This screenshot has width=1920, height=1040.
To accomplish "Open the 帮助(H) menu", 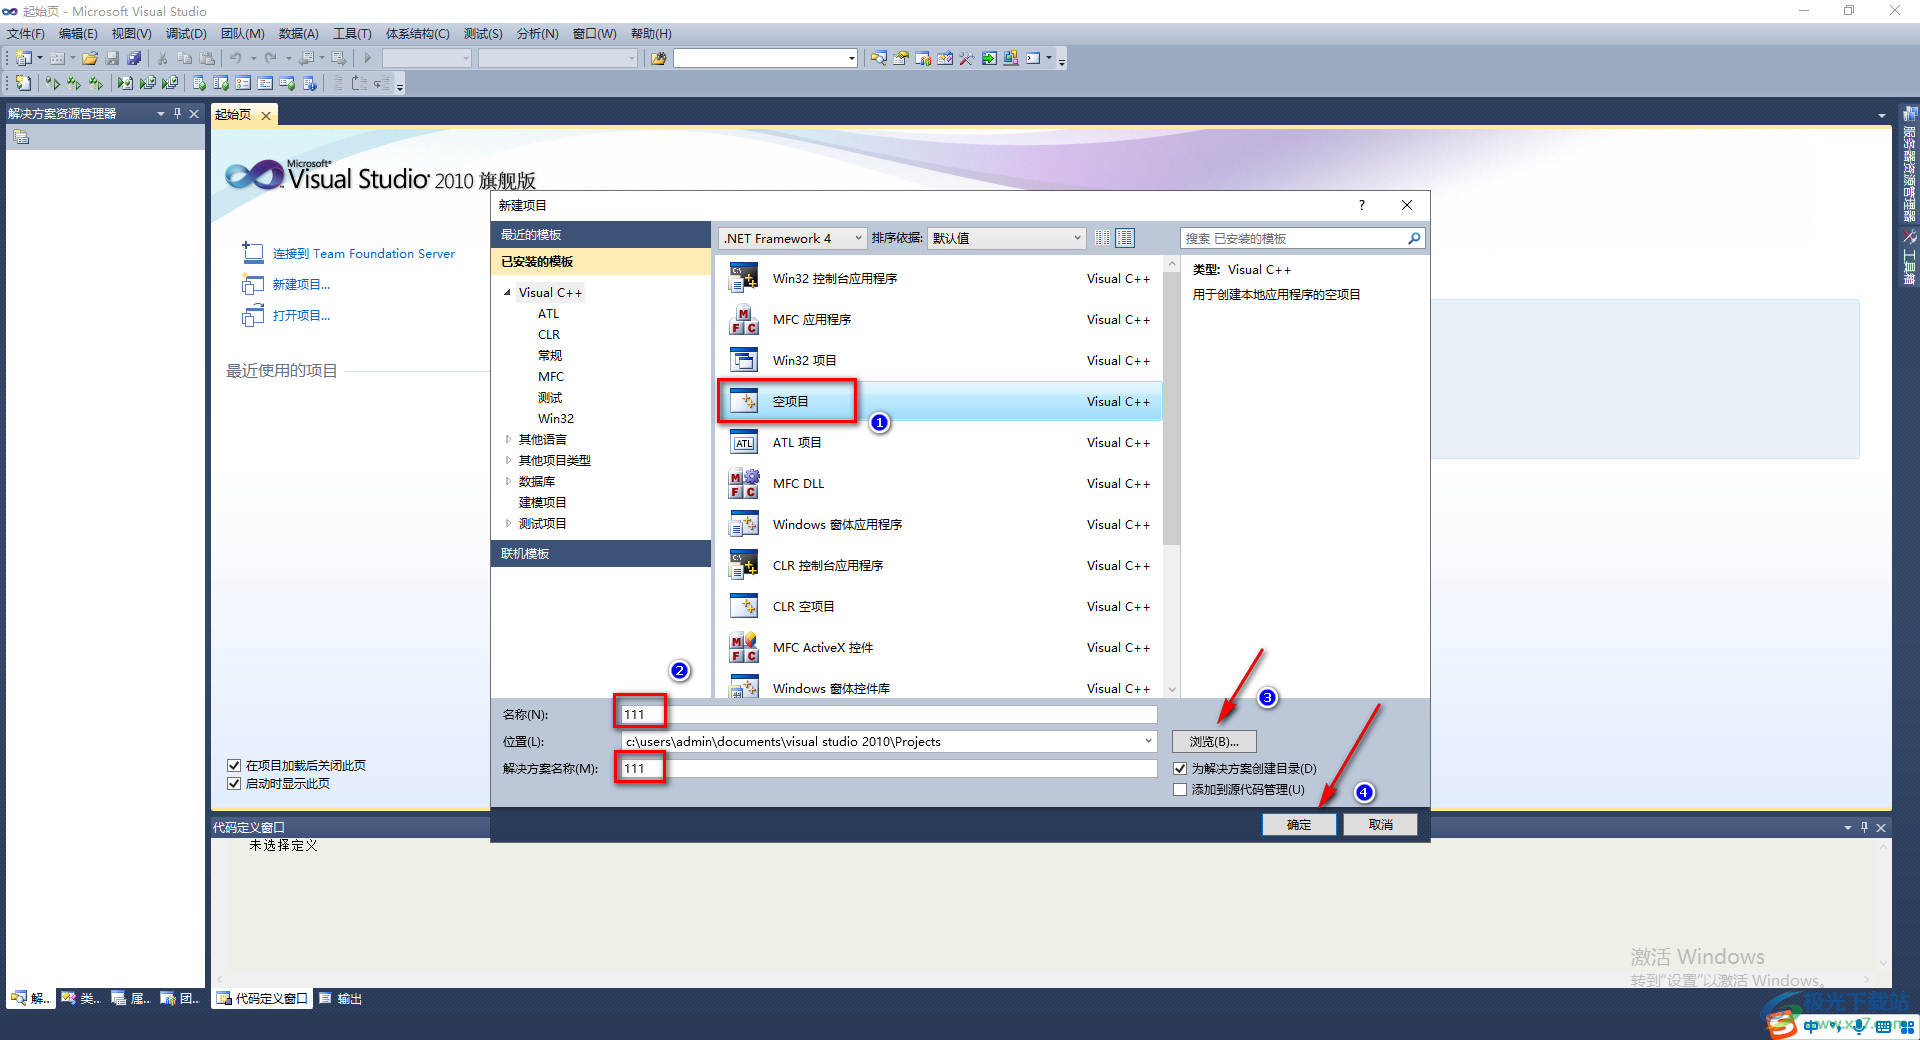I will pos(651,33).
